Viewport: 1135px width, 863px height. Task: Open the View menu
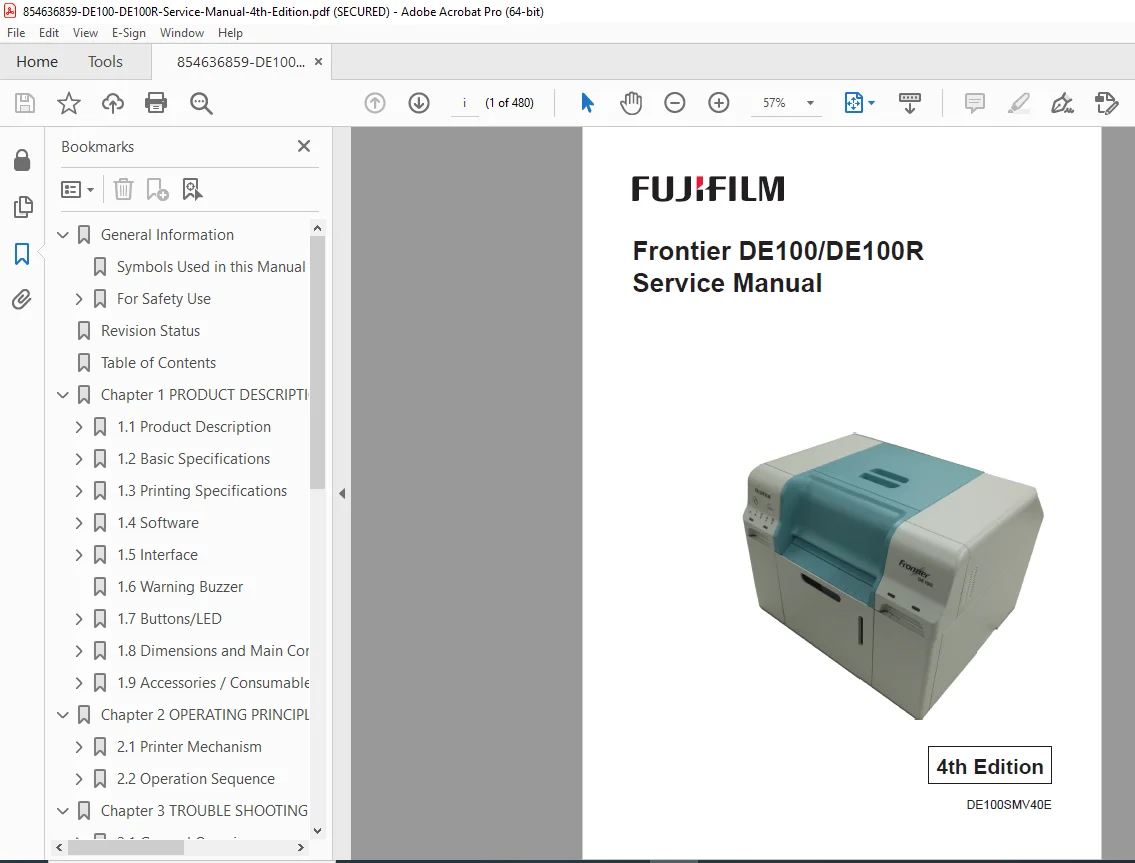[x=85, y=33]
